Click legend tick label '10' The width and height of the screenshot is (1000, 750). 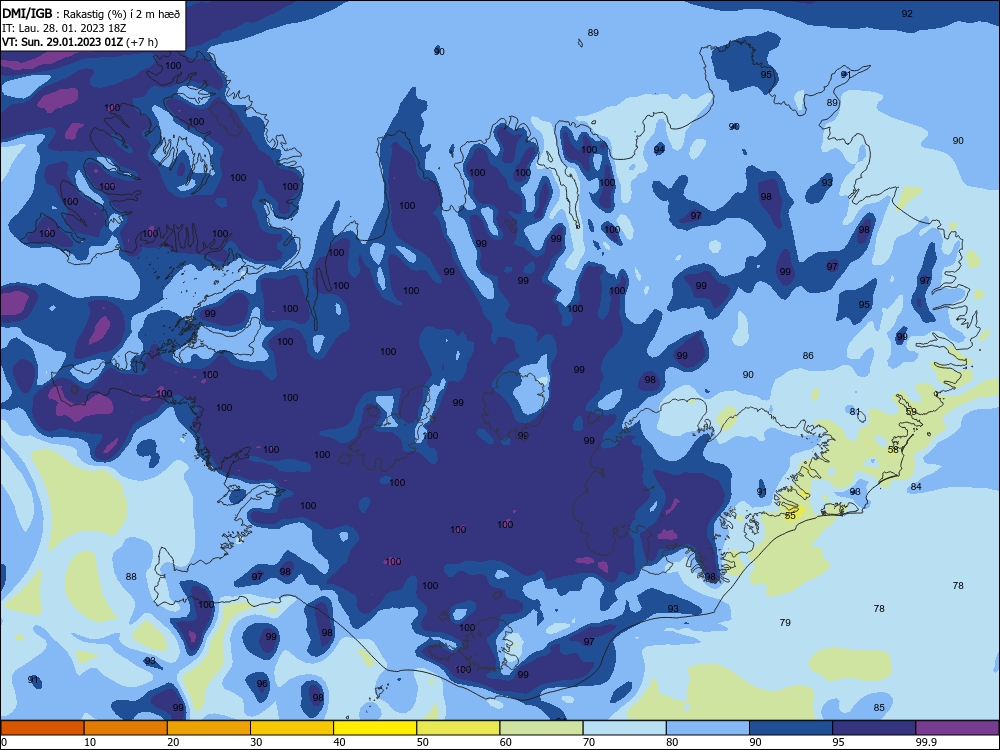(x=90, y=742)
